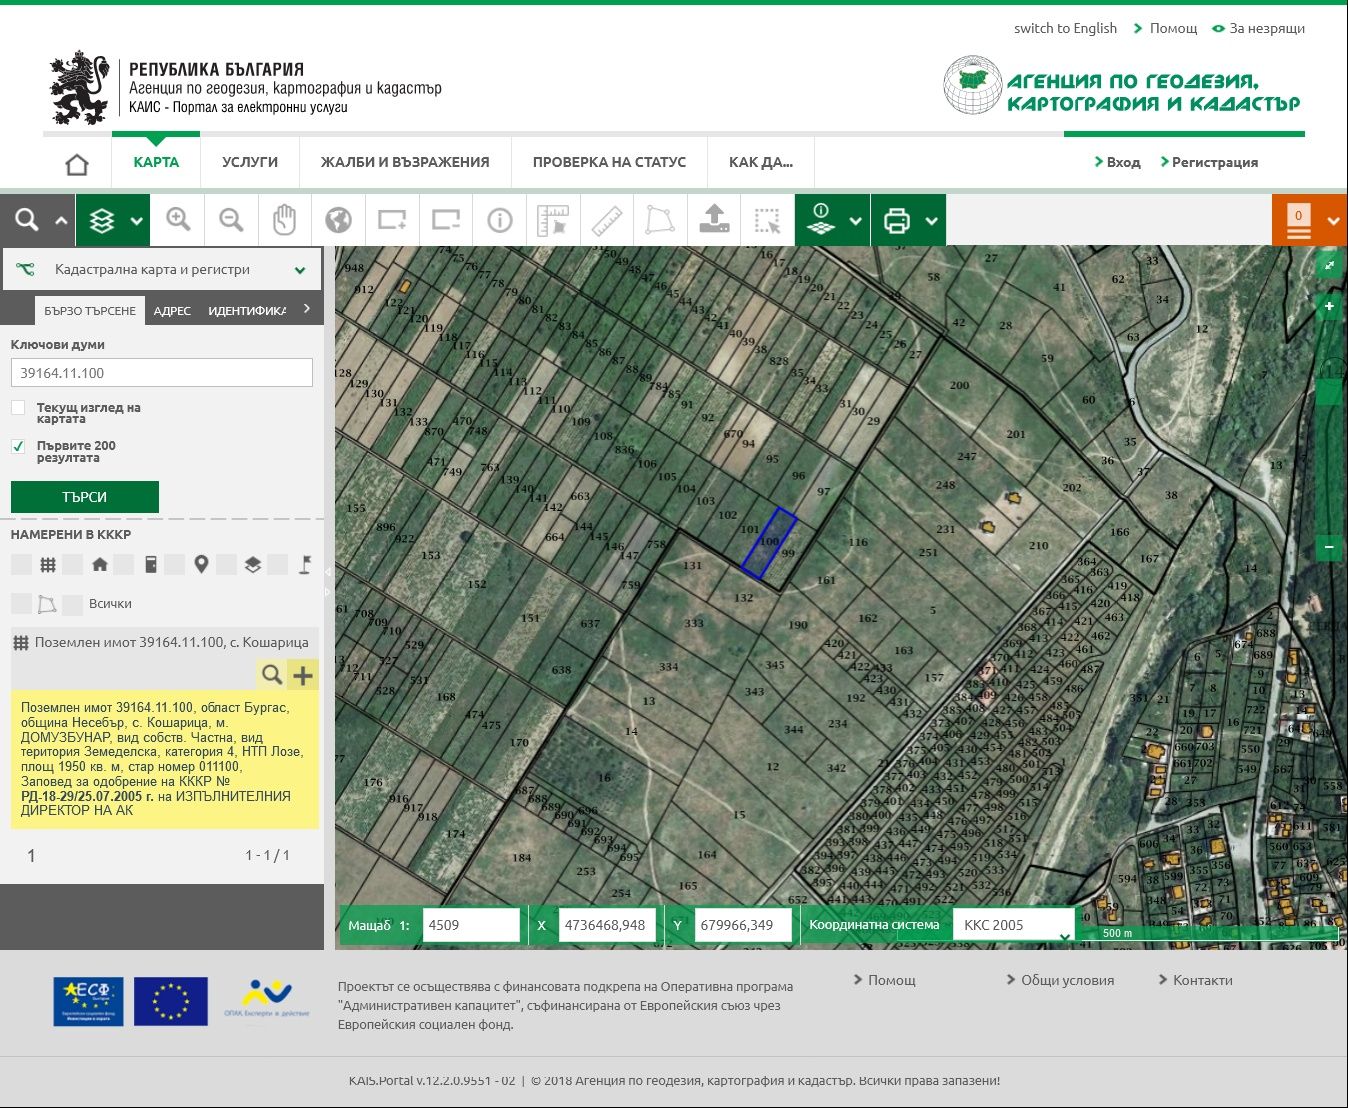The height and width of the screenshot is (1108, 1348).
Task: Open the coordinate system 'ККС 2005' dropdown
Action: click(x=1012, y=925)
